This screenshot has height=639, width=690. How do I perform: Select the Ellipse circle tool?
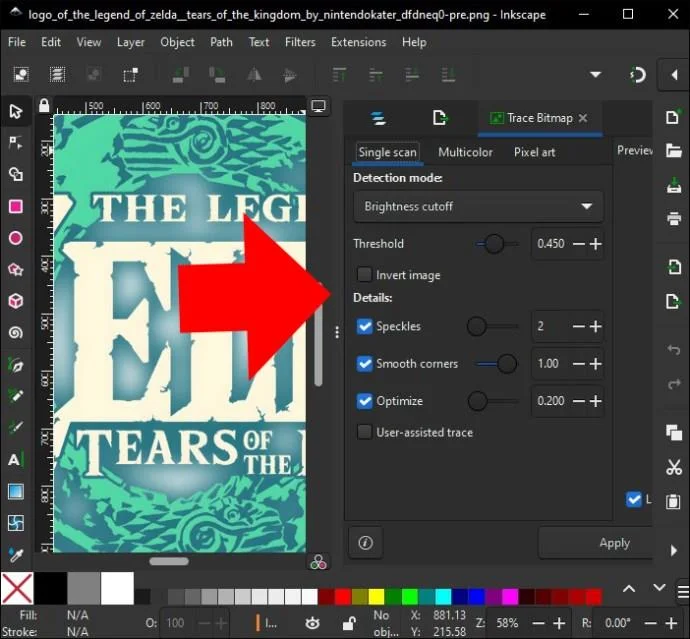coord(16,238)
